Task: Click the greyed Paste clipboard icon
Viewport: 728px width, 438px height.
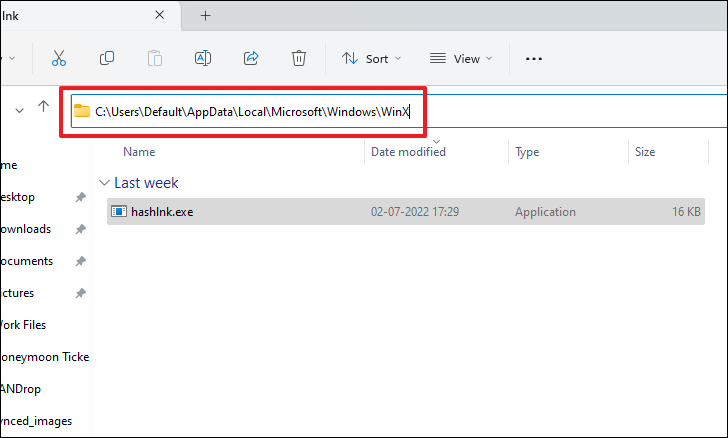Action: pyautogui.click(x=155, y=59)
